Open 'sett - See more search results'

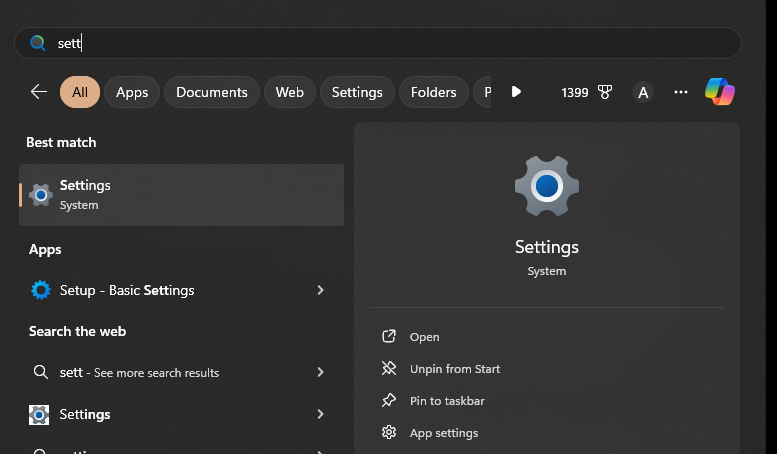click(x=181, y=372)
